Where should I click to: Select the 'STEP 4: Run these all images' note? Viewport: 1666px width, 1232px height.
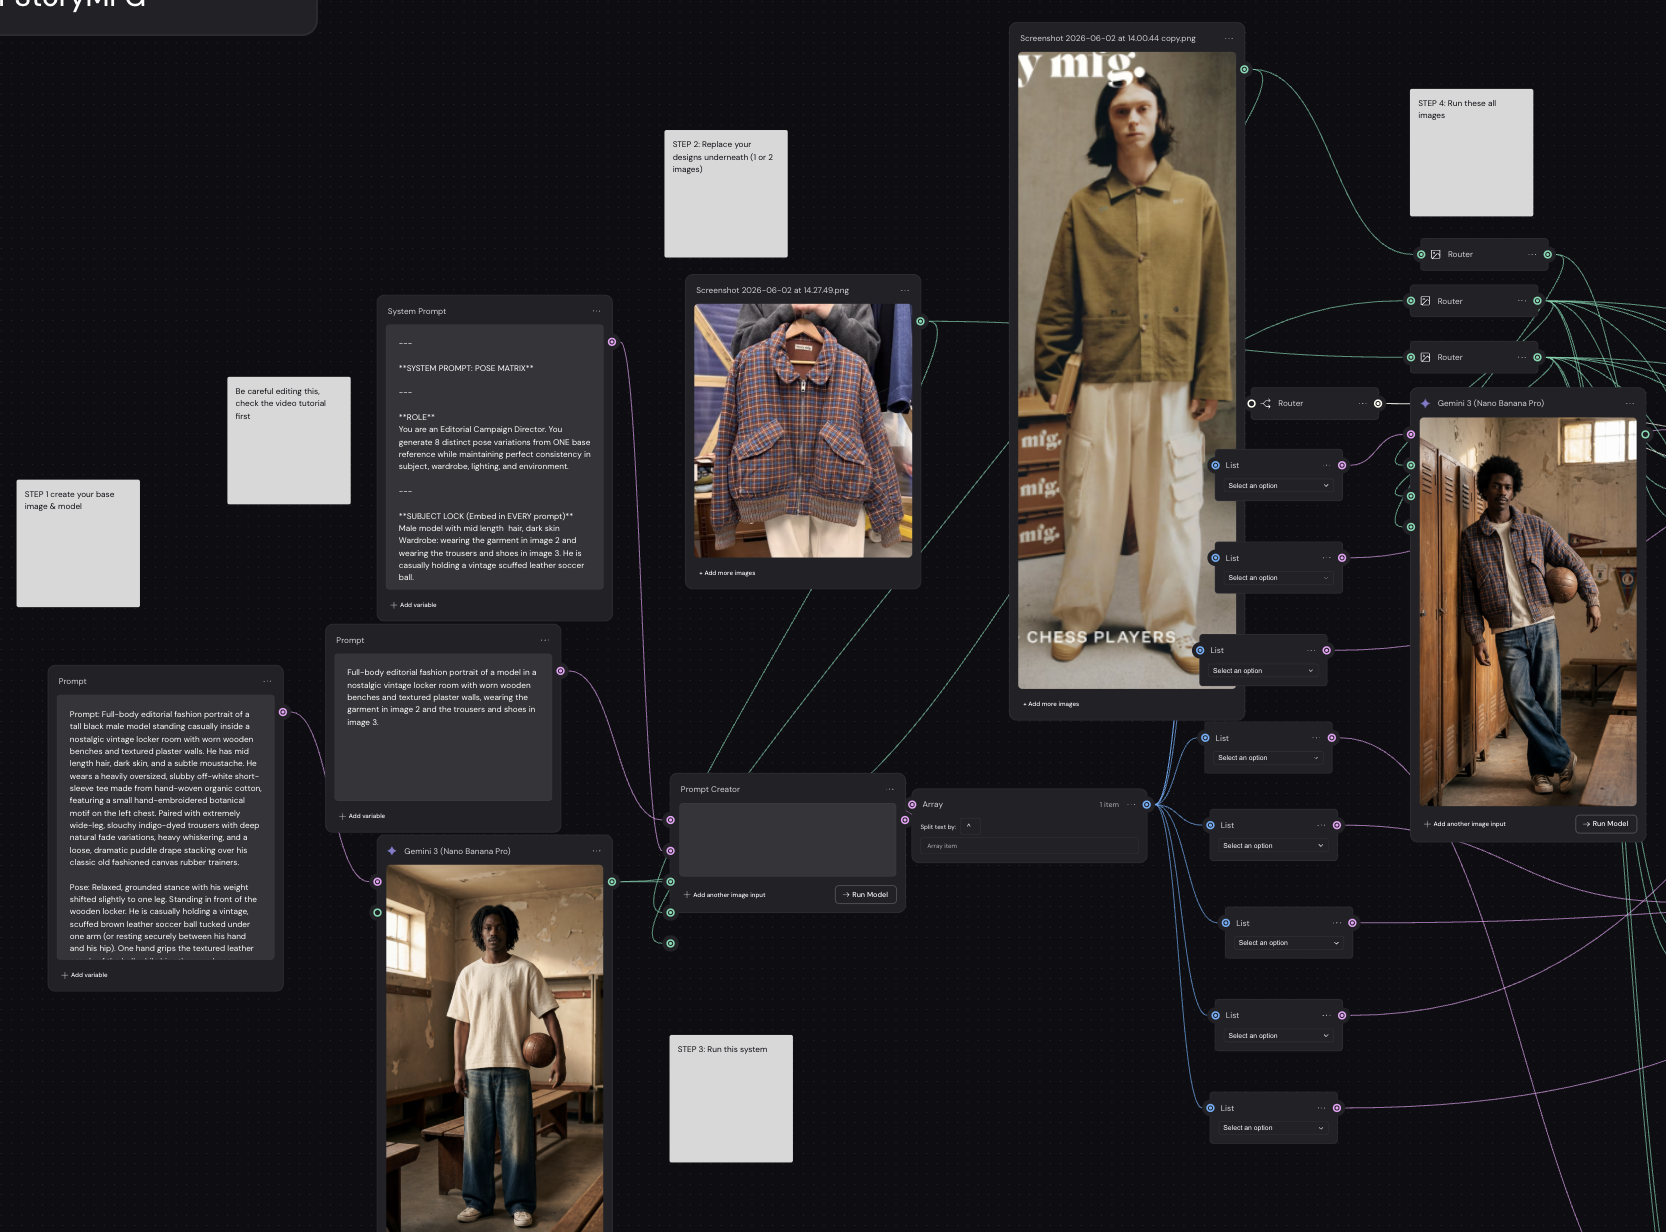pos(1471,152)
